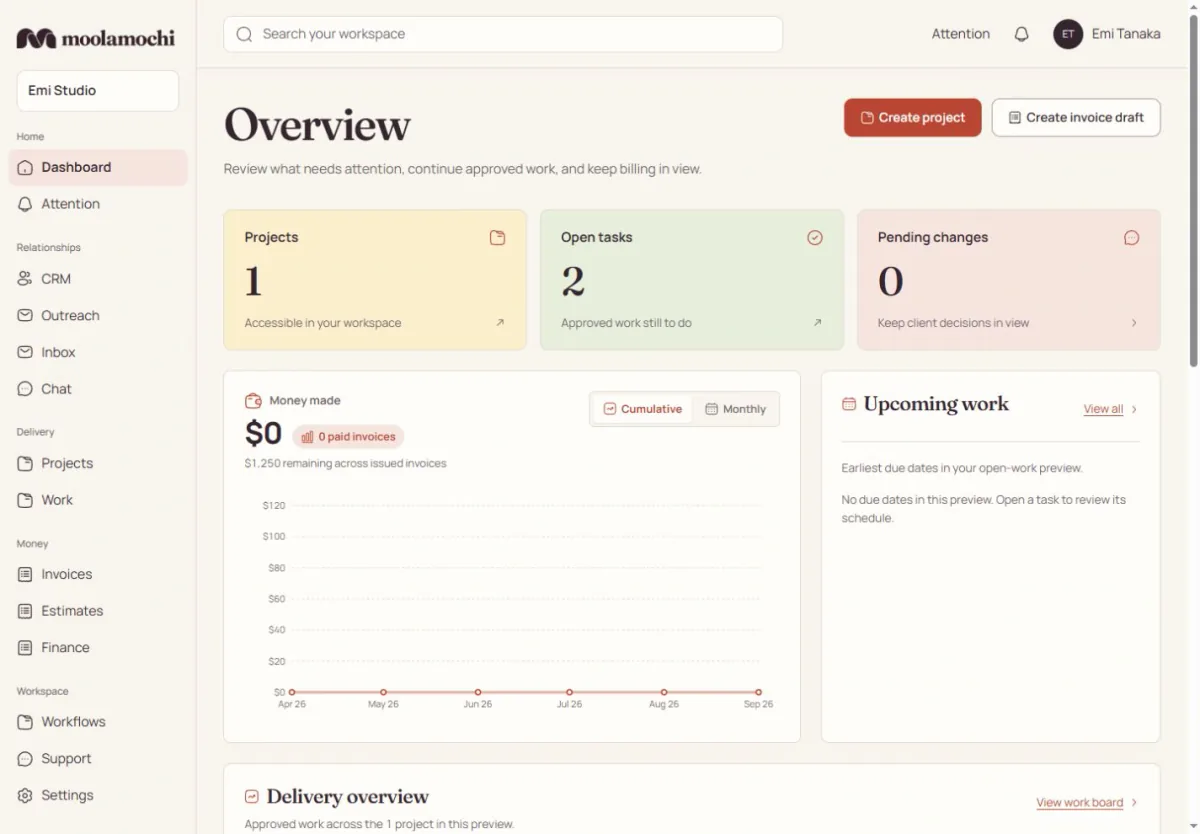Click the chevron next to View work board

(x=1134, y=803)
